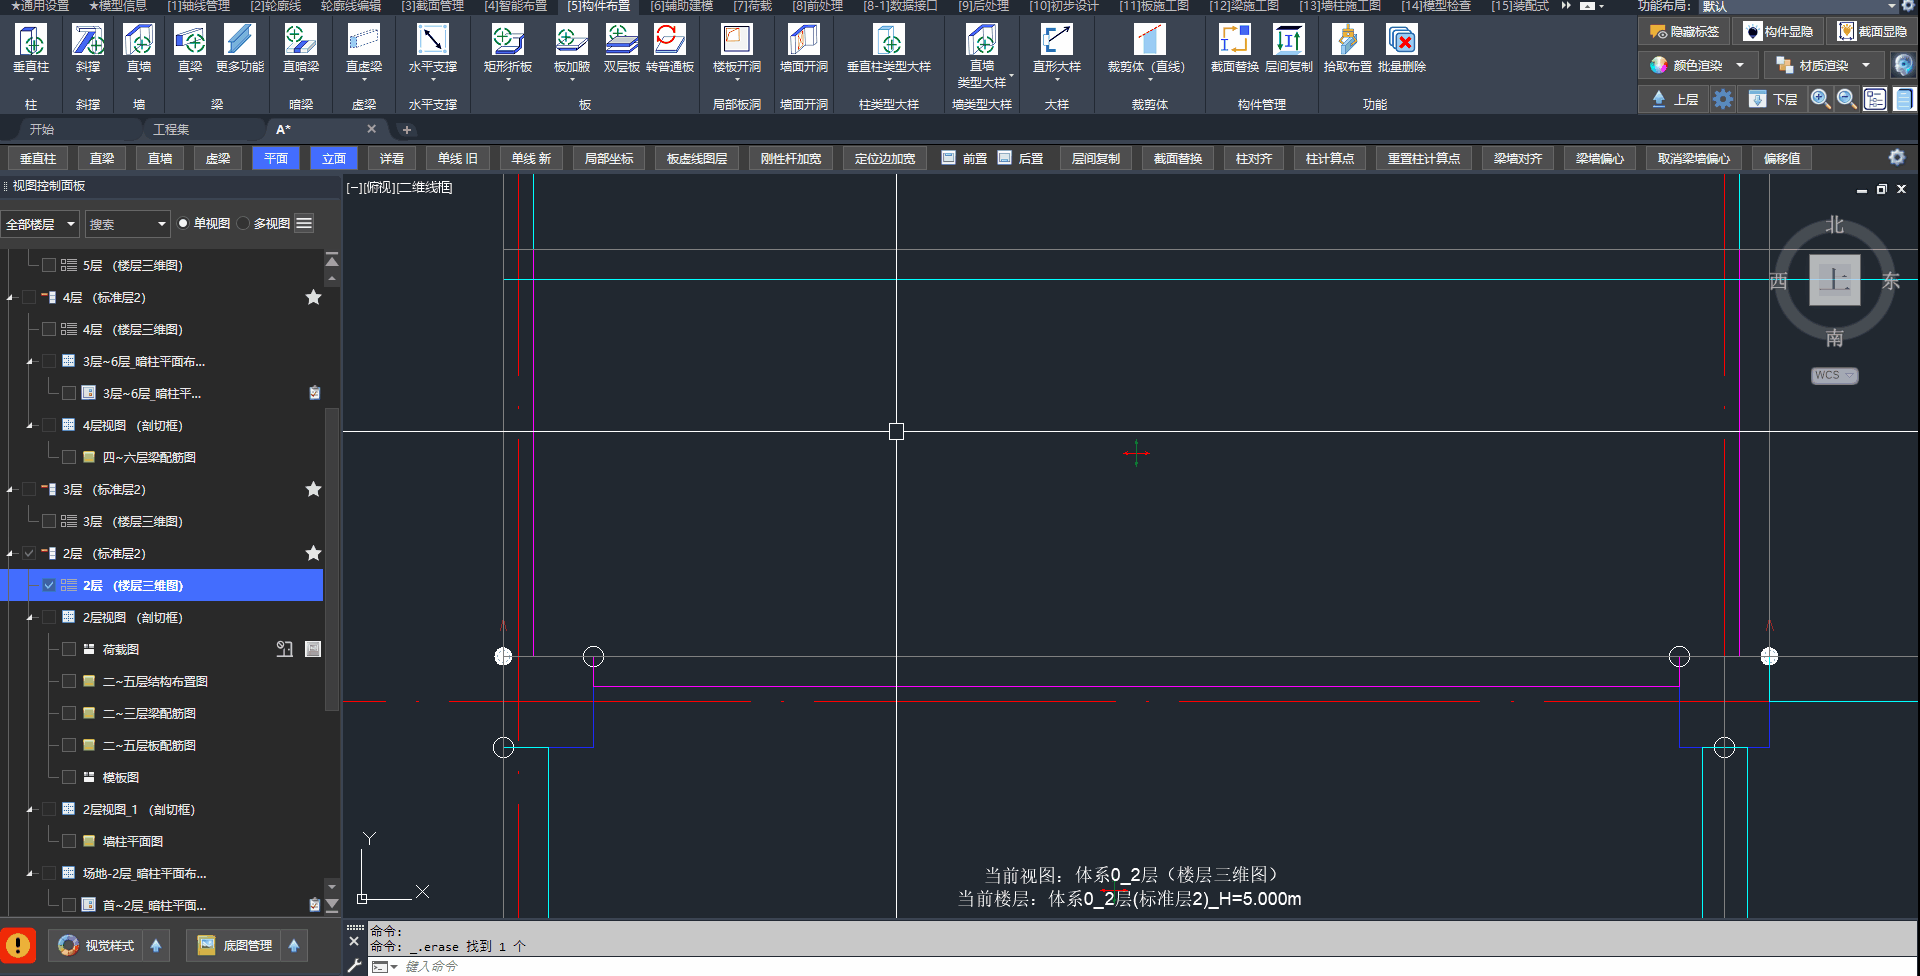Image resolution: width=1920 pixels, height=976 pixels.
Task: Open the [7]荷载 ribbon tab
Action: click(752, 6)
